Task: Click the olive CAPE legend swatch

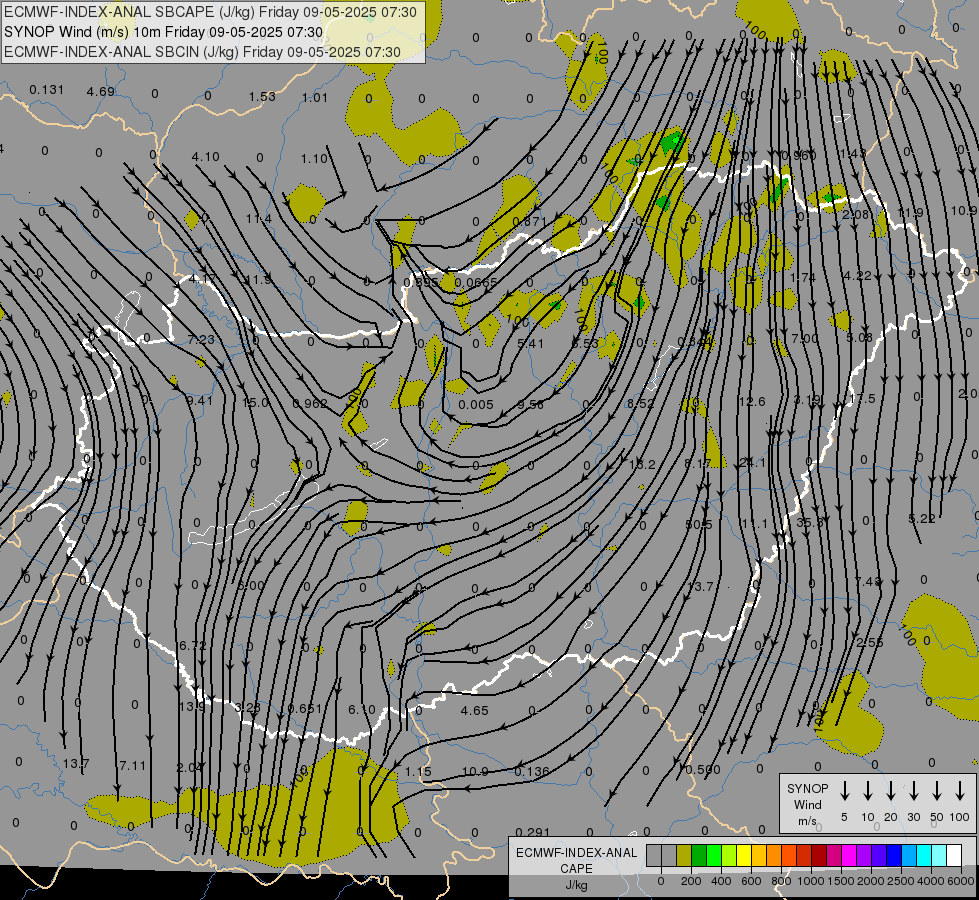Action: (x=684, y=855)
